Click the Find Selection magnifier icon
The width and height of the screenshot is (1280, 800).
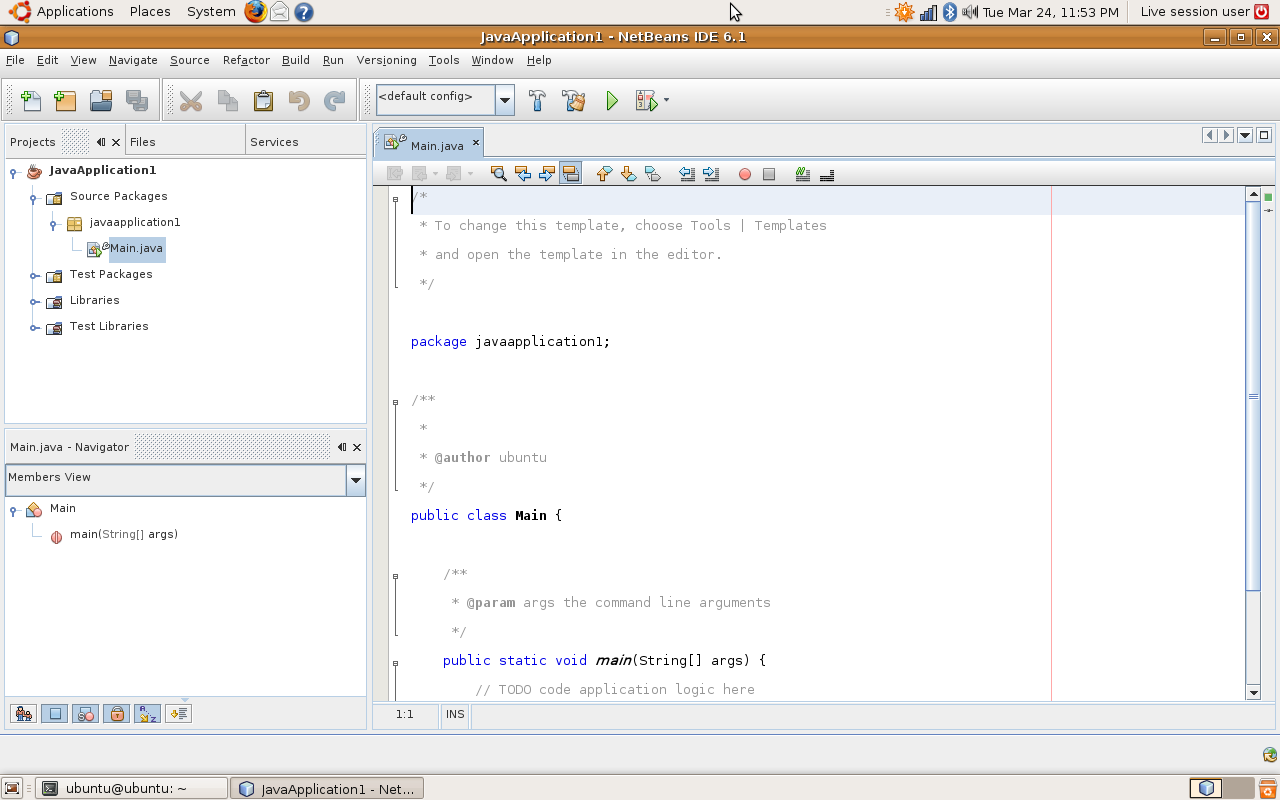pos(498,174)
